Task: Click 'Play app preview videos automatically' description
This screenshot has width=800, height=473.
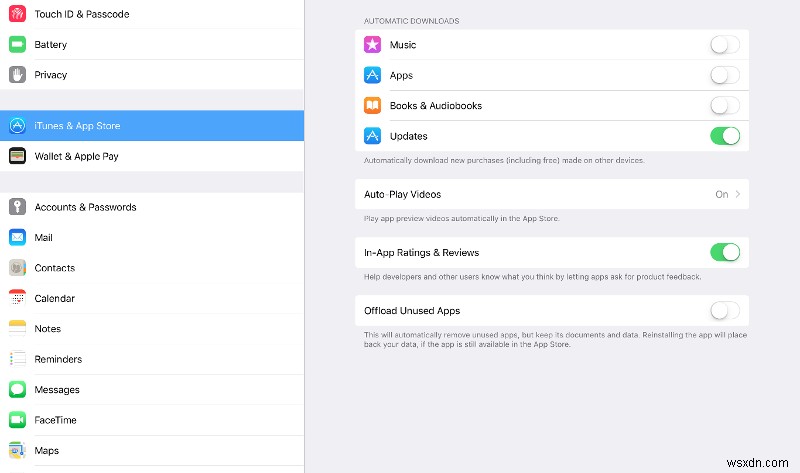Action: tap(461, 218)
